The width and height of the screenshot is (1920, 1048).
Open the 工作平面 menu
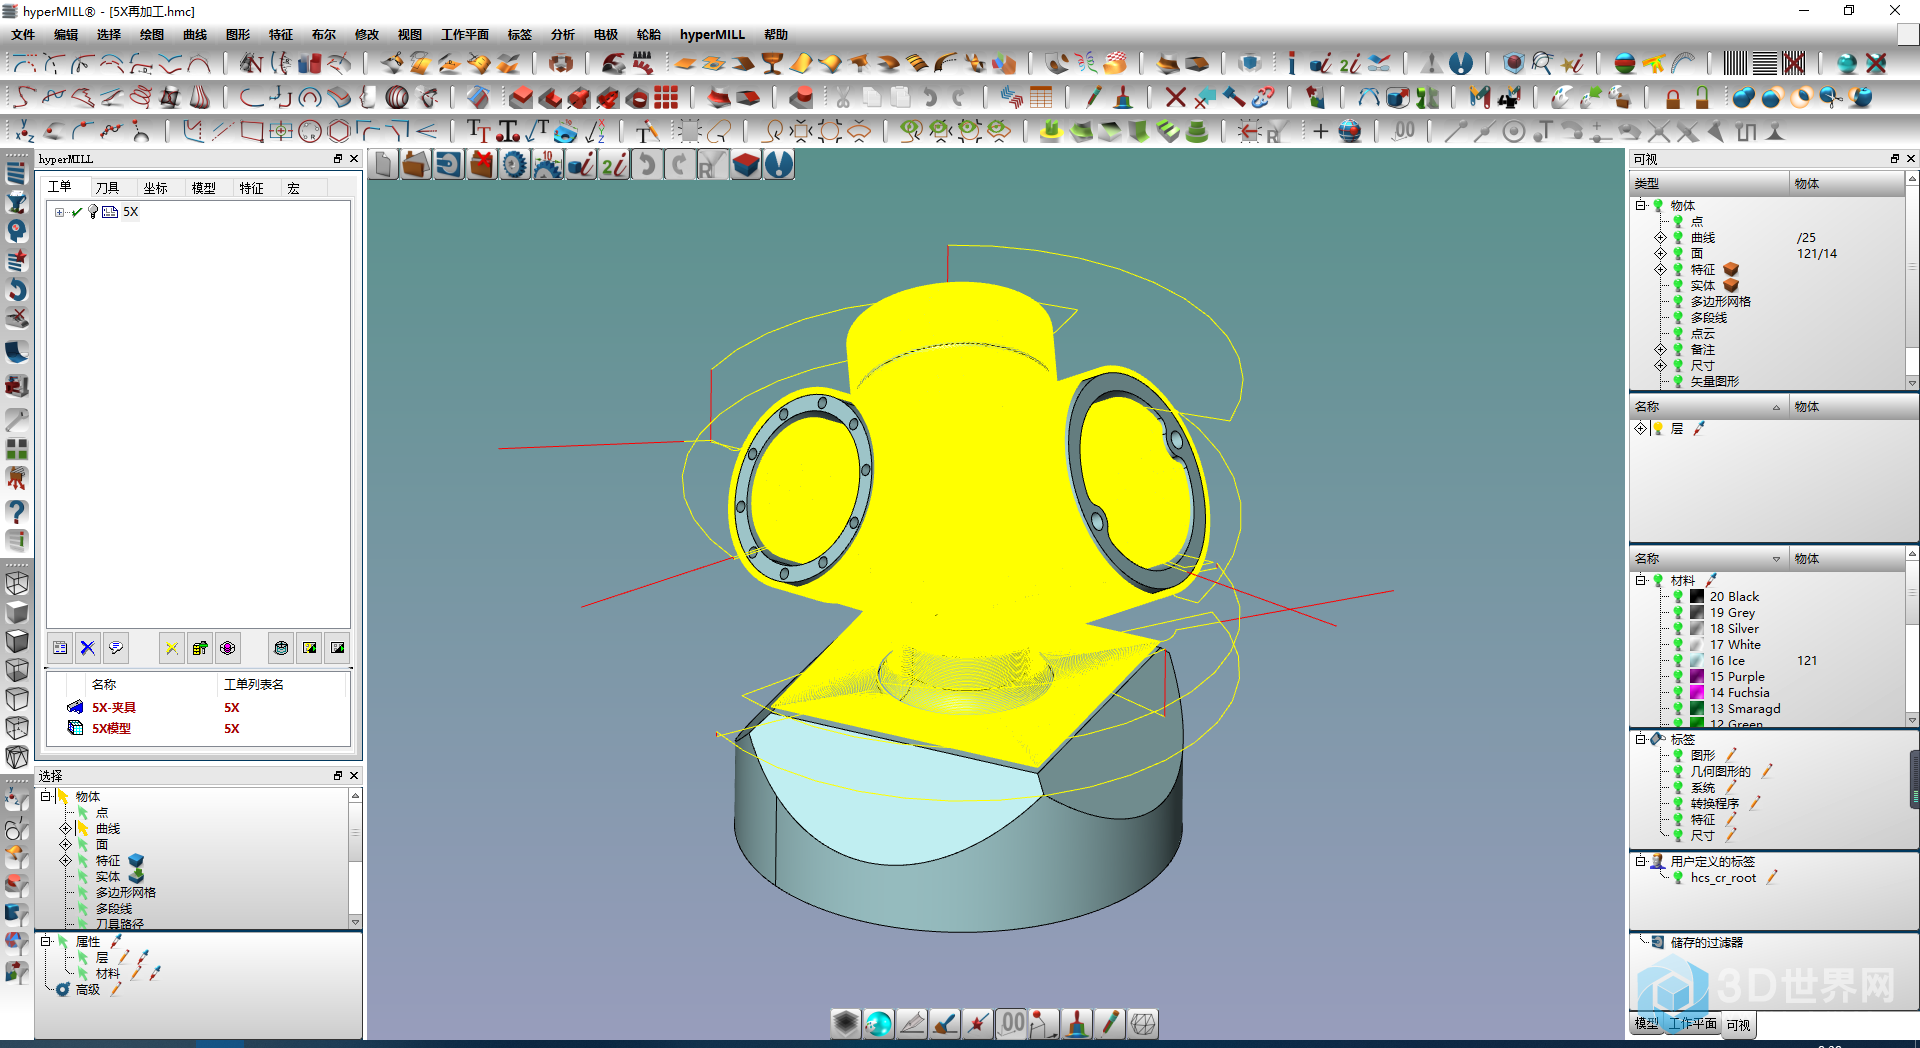point(465,34)
